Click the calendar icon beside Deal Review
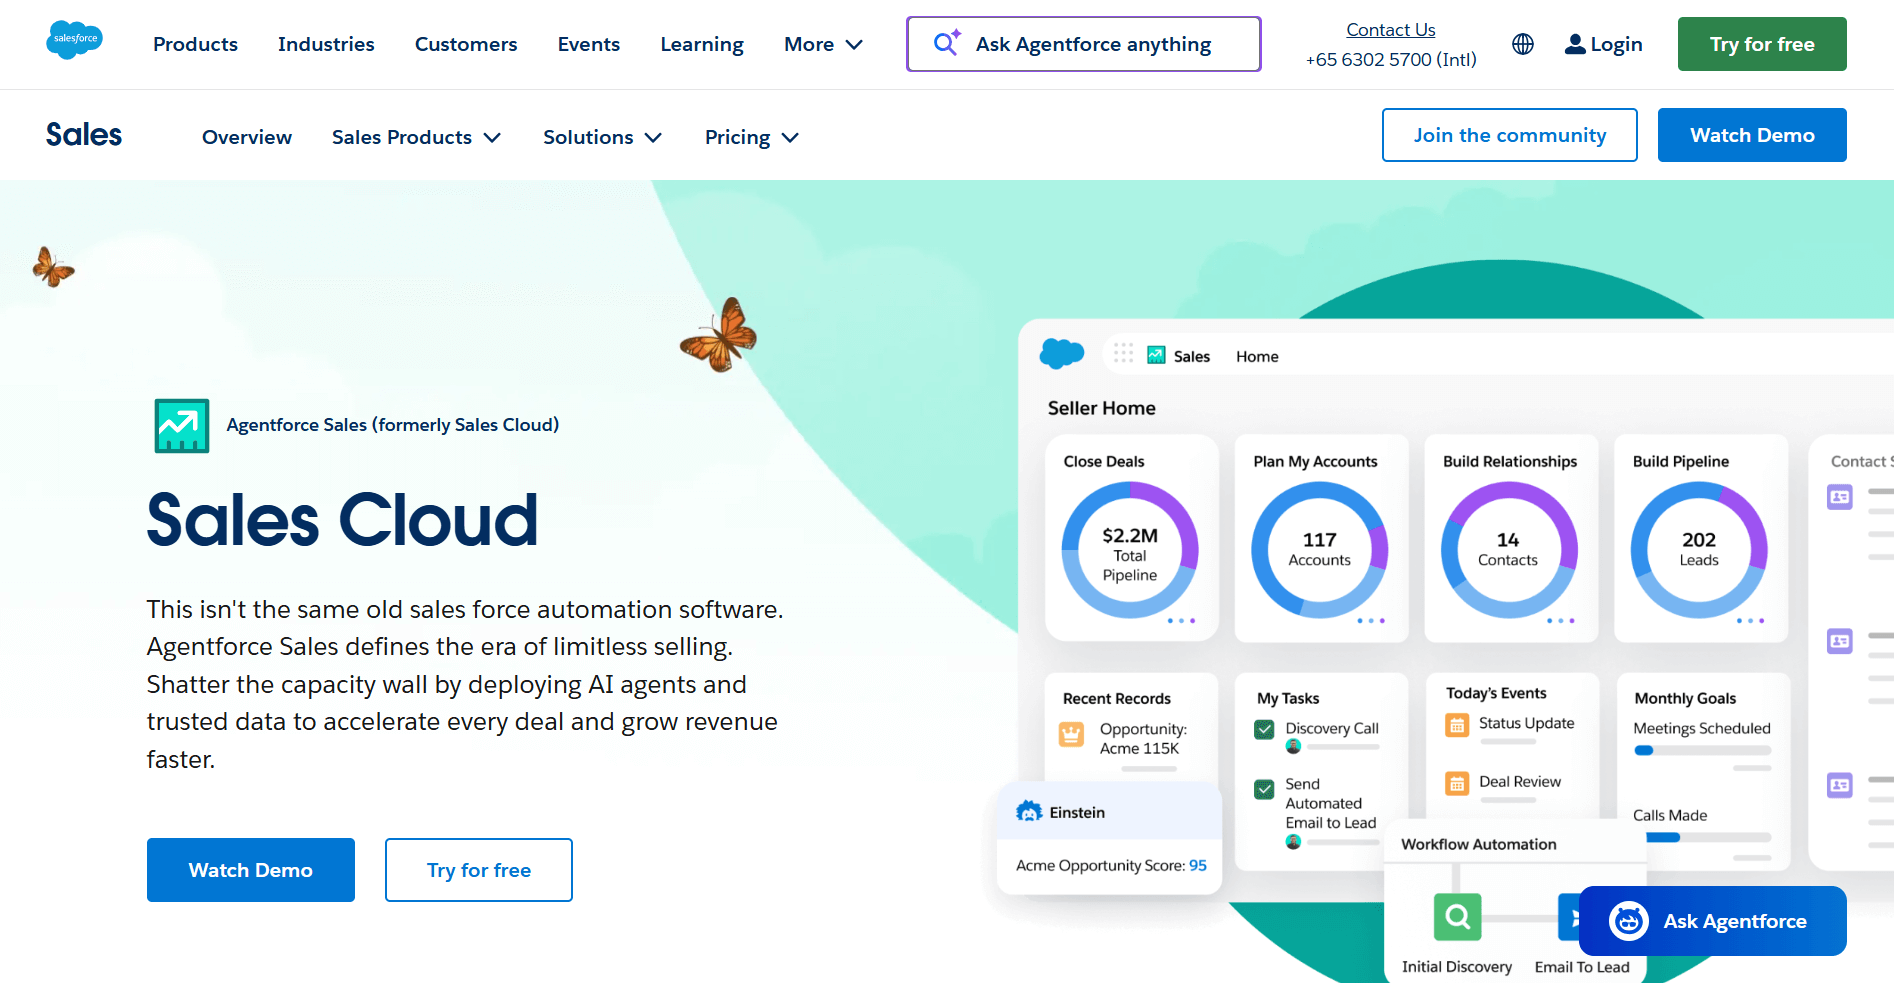1894x983 pixels. [1457, 783]
